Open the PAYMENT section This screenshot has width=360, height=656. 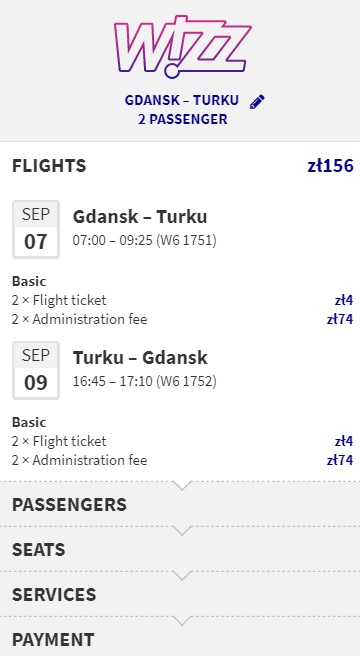(x=180, y=637)
